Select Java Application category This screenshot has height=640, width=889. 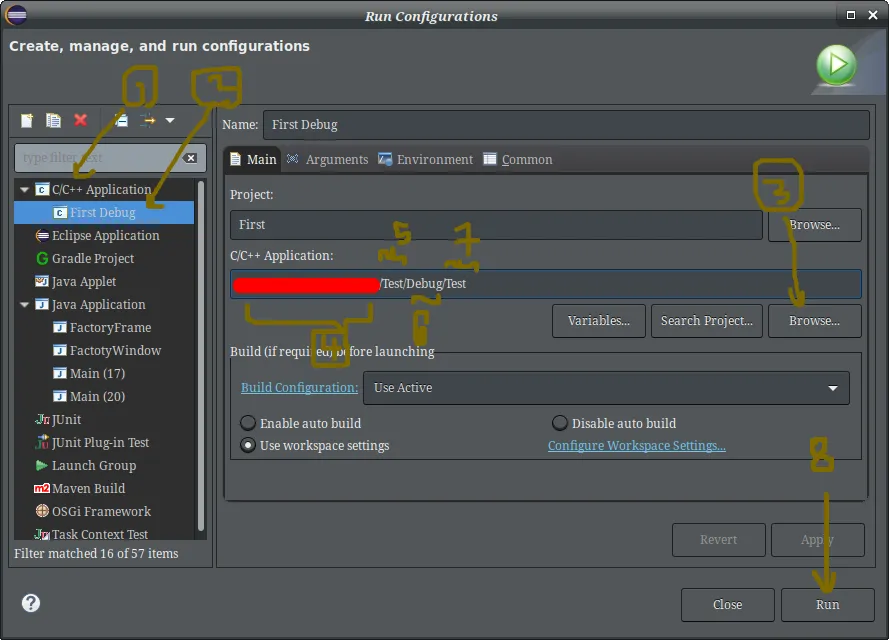[91, 304]
